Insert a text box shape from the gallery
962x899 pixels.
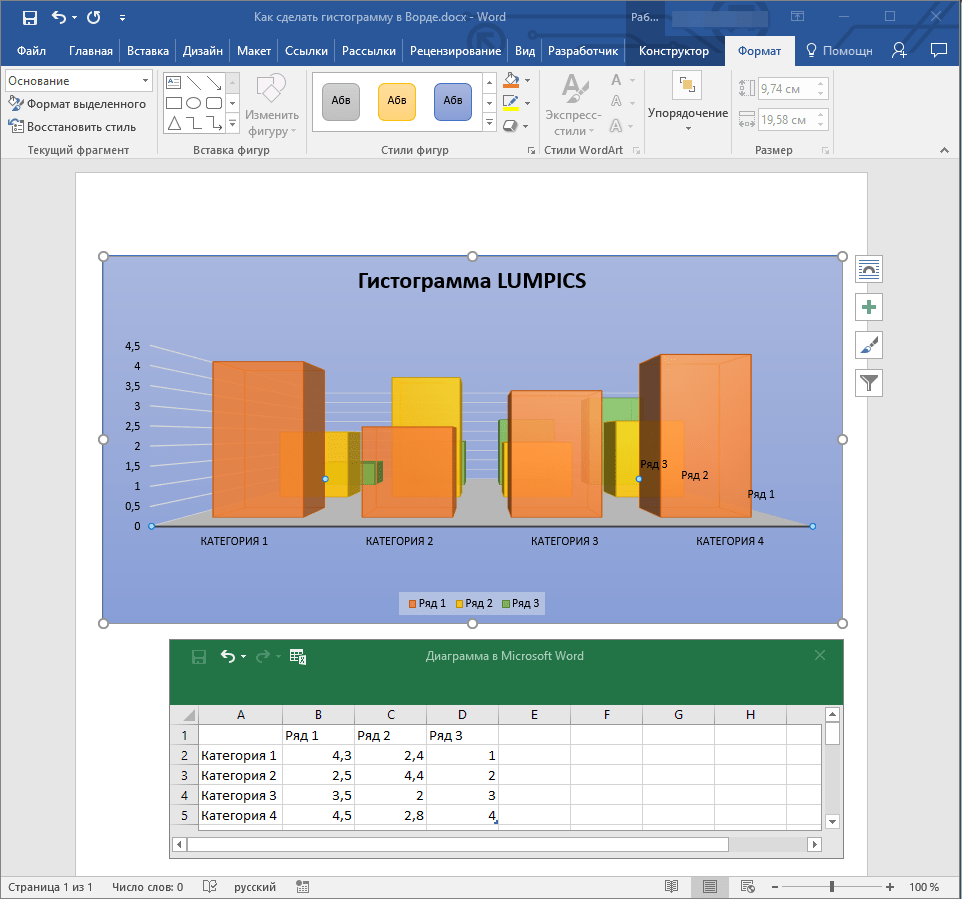pos(173,82)
